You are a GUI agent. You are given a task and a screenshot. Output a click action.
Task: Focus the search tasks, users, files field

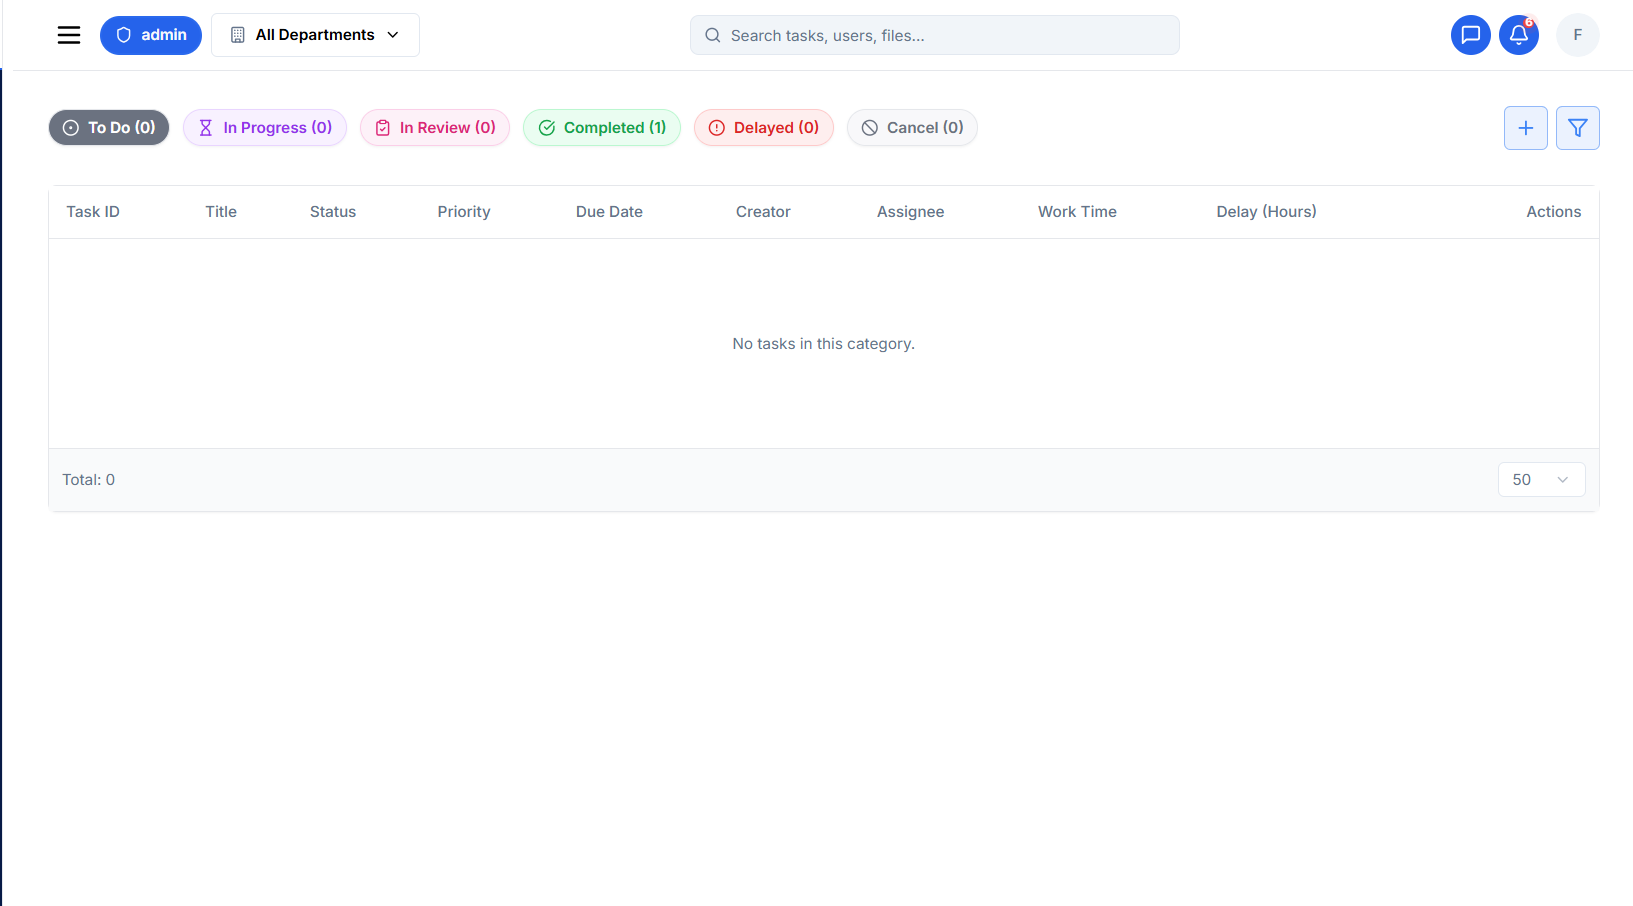click(x=935, y=35)
